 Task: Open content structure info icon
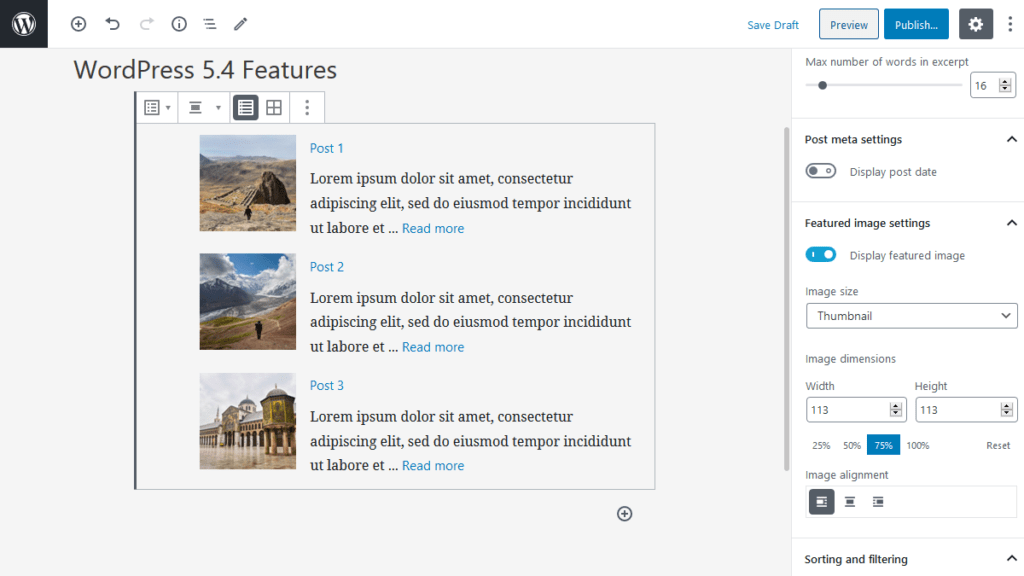point(179,24)
